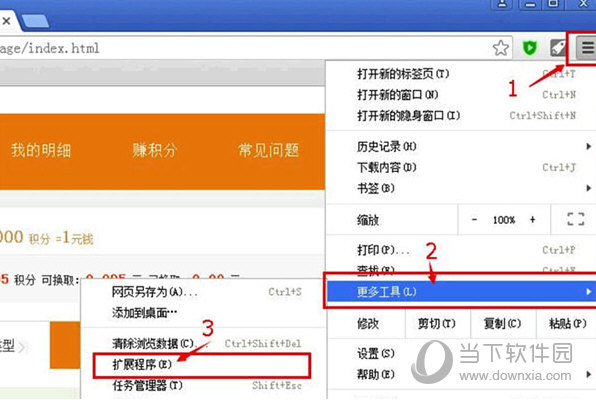Click 剪切(T) in the edit row
Viewport: 596px width, 405px height.
pyautogui.click(x=437, y=324)
